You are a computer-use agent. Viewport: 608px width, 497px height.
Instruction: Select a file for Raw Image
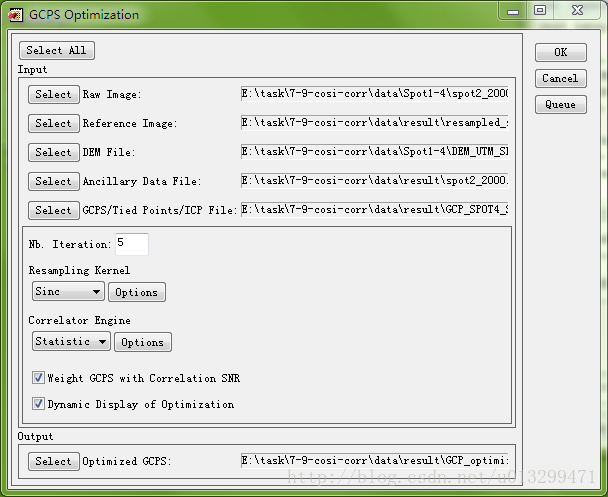point(54,95)
